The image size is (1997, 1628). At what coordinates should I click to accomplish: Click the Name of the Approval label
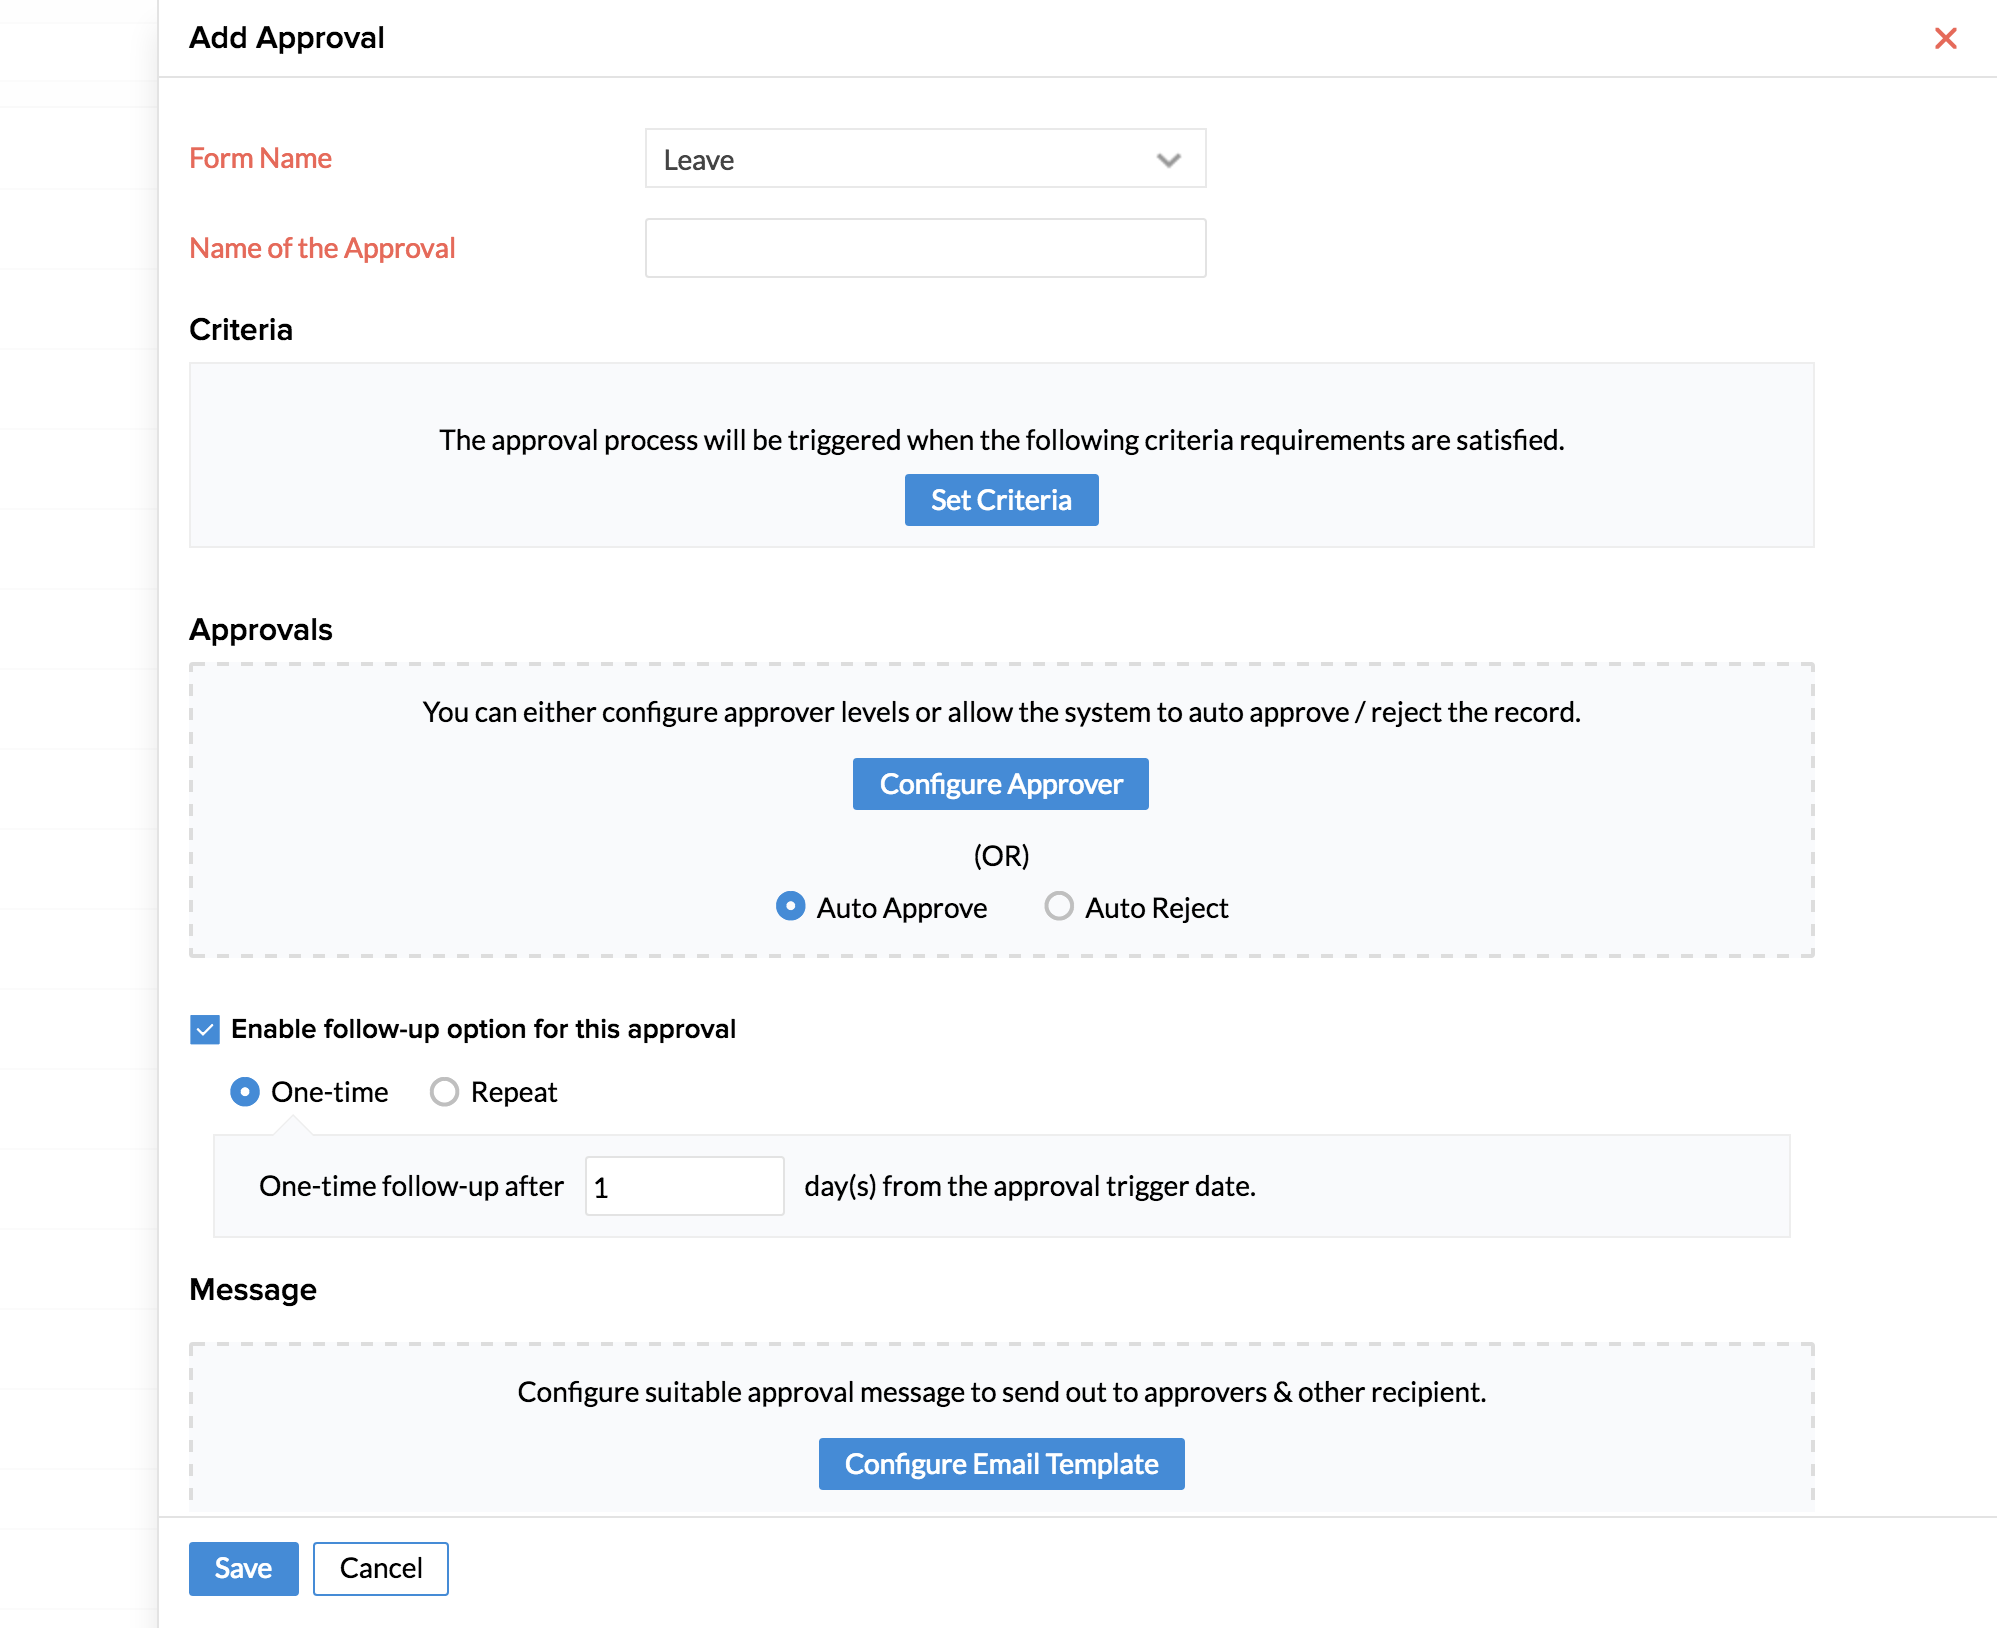coord(322,248)
